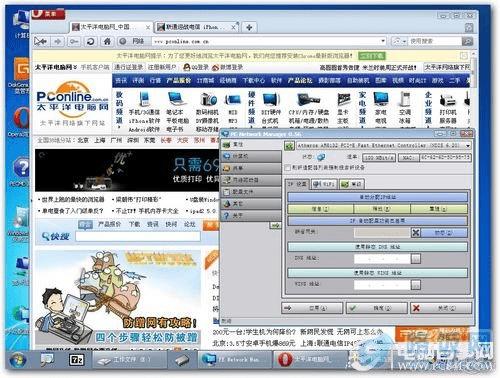Click green network adapter icon beside adapter list
The height and width of the screenshot is (378, 500).
[289, 146]
